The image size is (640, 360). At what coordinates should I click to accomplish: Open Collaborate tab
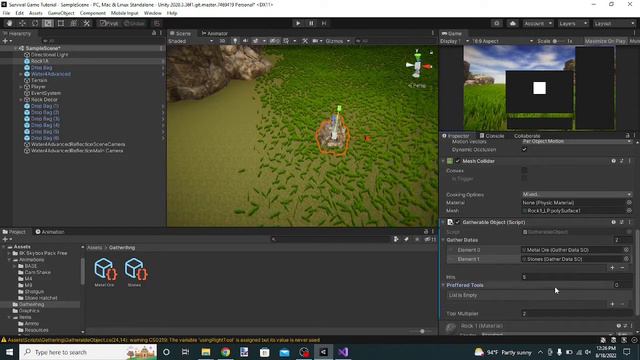[527, 136]
